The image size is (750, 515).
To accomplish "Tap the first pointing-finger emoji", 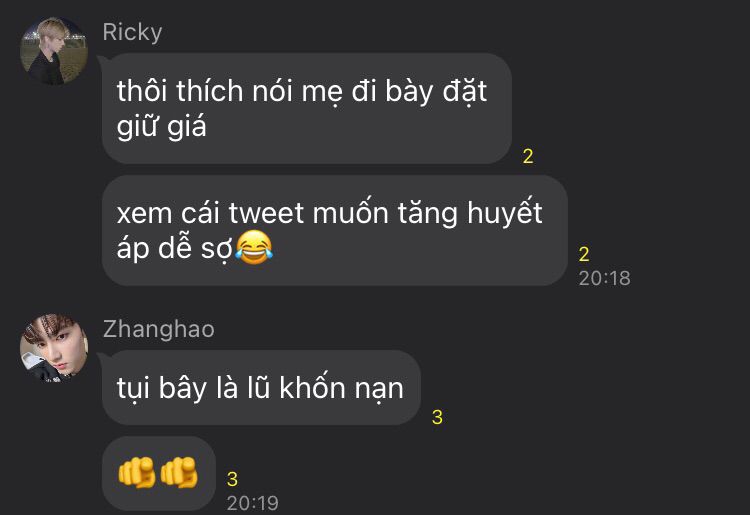I will pos(137,472).
